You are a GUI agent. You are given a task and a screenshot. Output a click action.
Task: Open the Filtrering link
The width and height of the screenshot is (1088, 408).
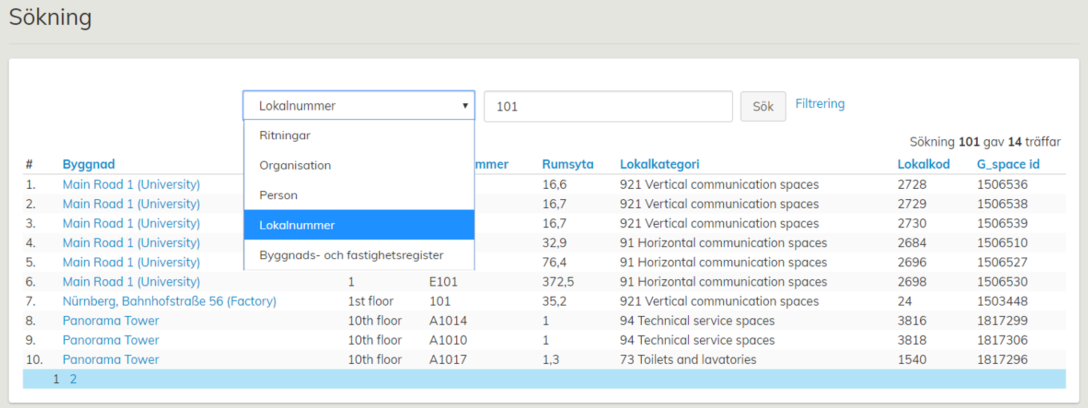[x=819, y=104]
